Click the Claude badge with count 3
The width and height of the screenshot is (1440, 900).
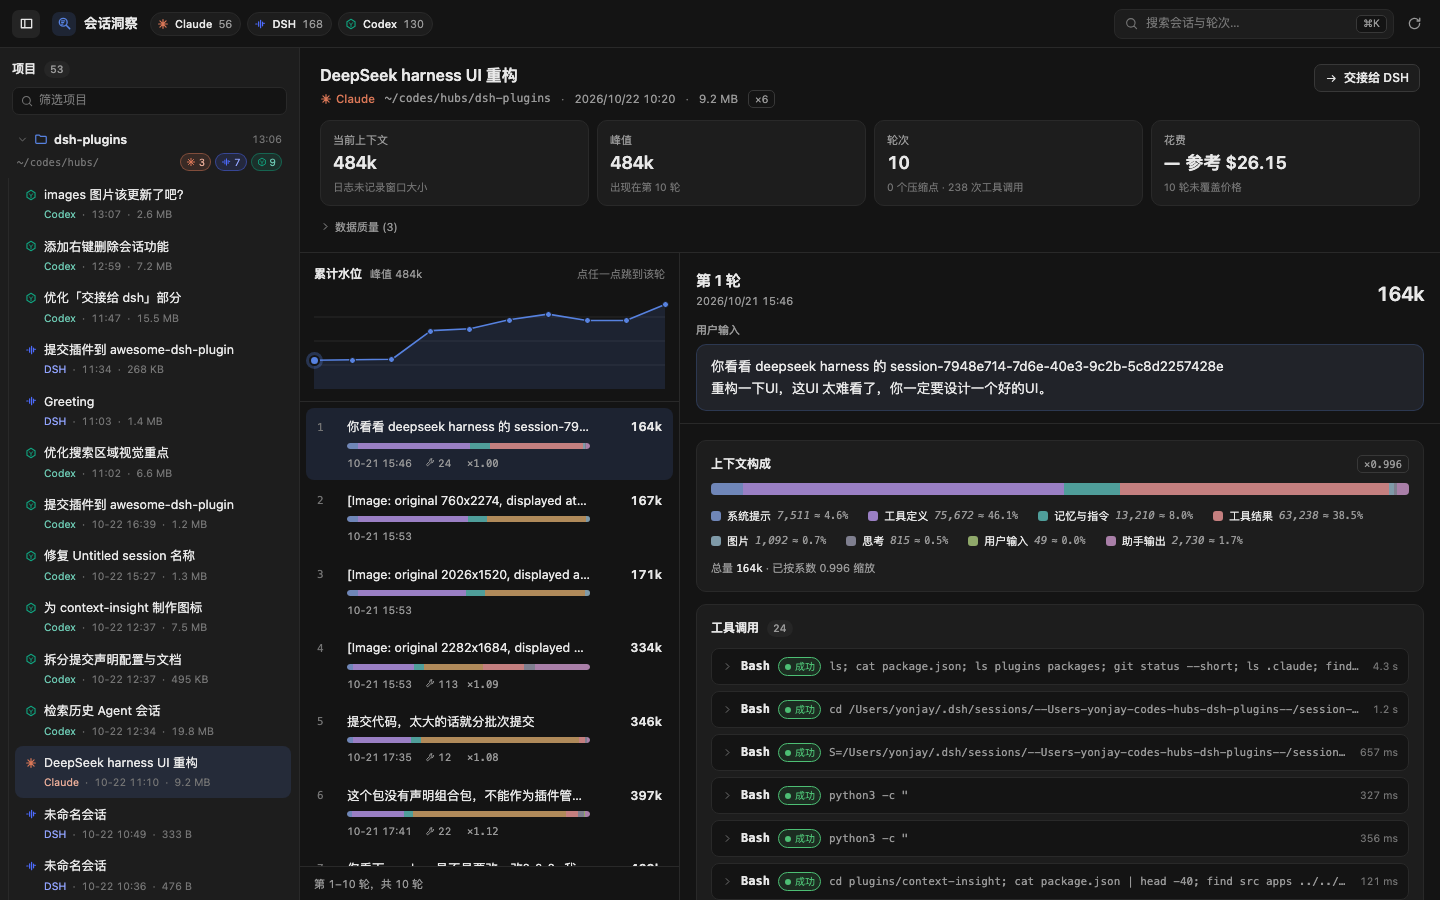[195, 162]
